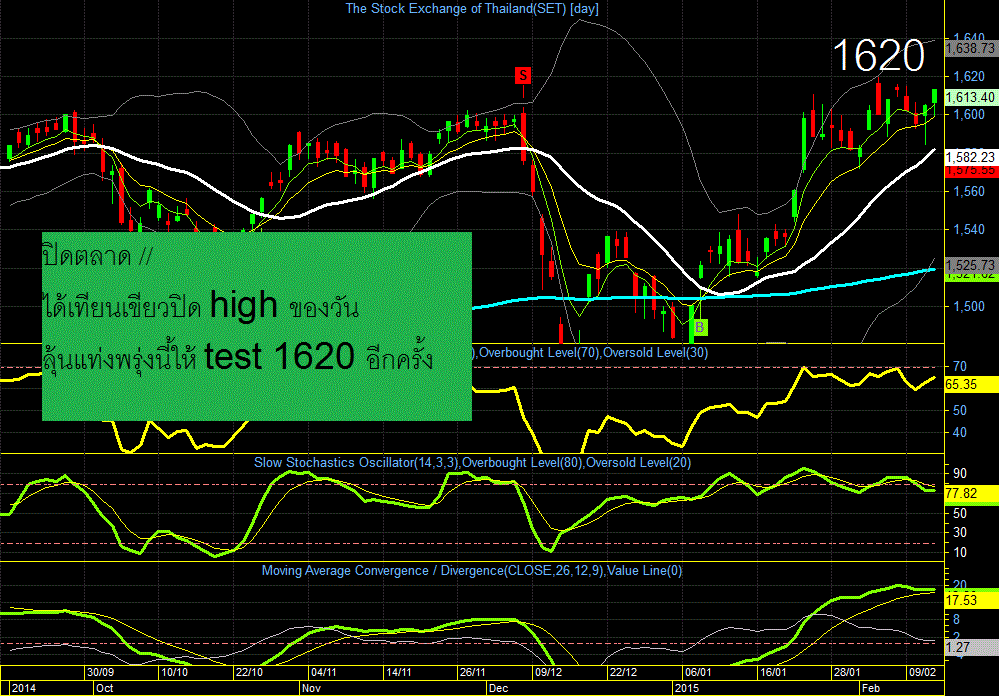This screenshot has height=696, width=999.
Task: Click the 04/11 date on time axis
Action: point(324,672)
